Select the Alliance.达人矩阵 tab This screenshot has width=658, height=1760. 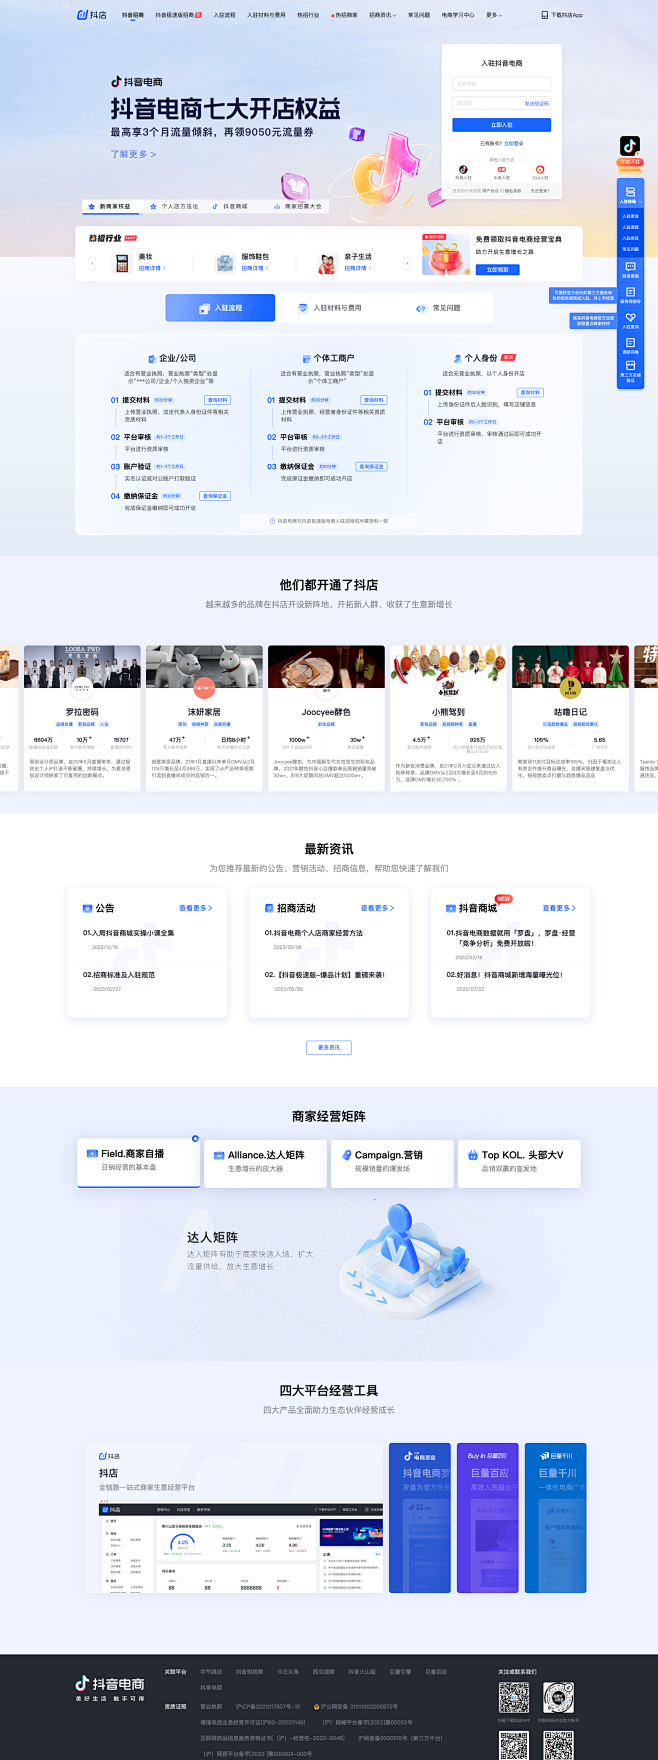(266, 1162)
